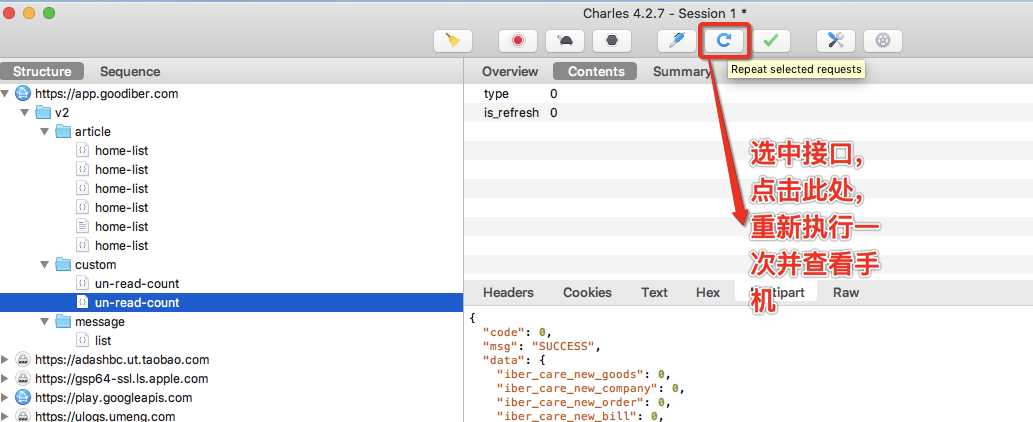Click the custom folder icon
Viewport: 1033px width, 422px height.
[63, 265]
